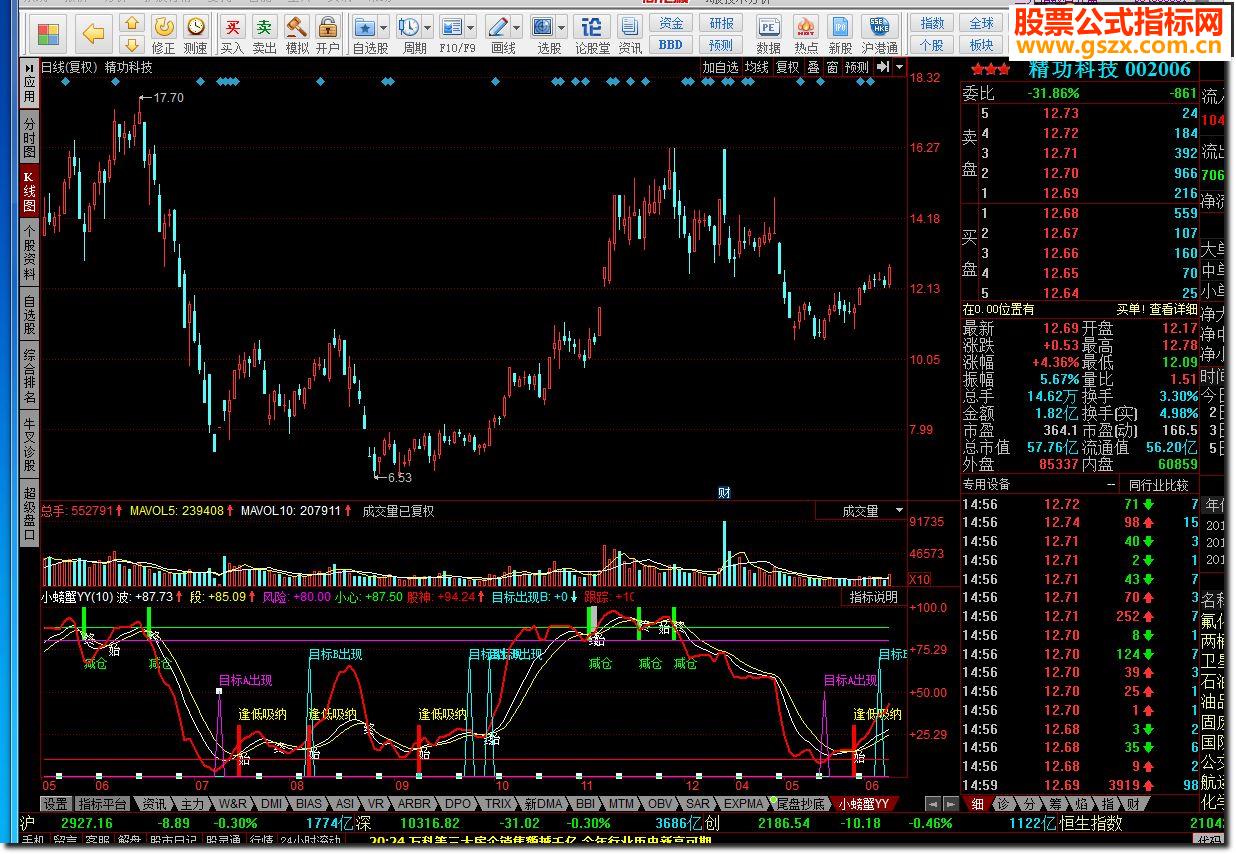Switch to 分时图 sidebar tab
The image size is (1236, 854).
pos(29,138)
